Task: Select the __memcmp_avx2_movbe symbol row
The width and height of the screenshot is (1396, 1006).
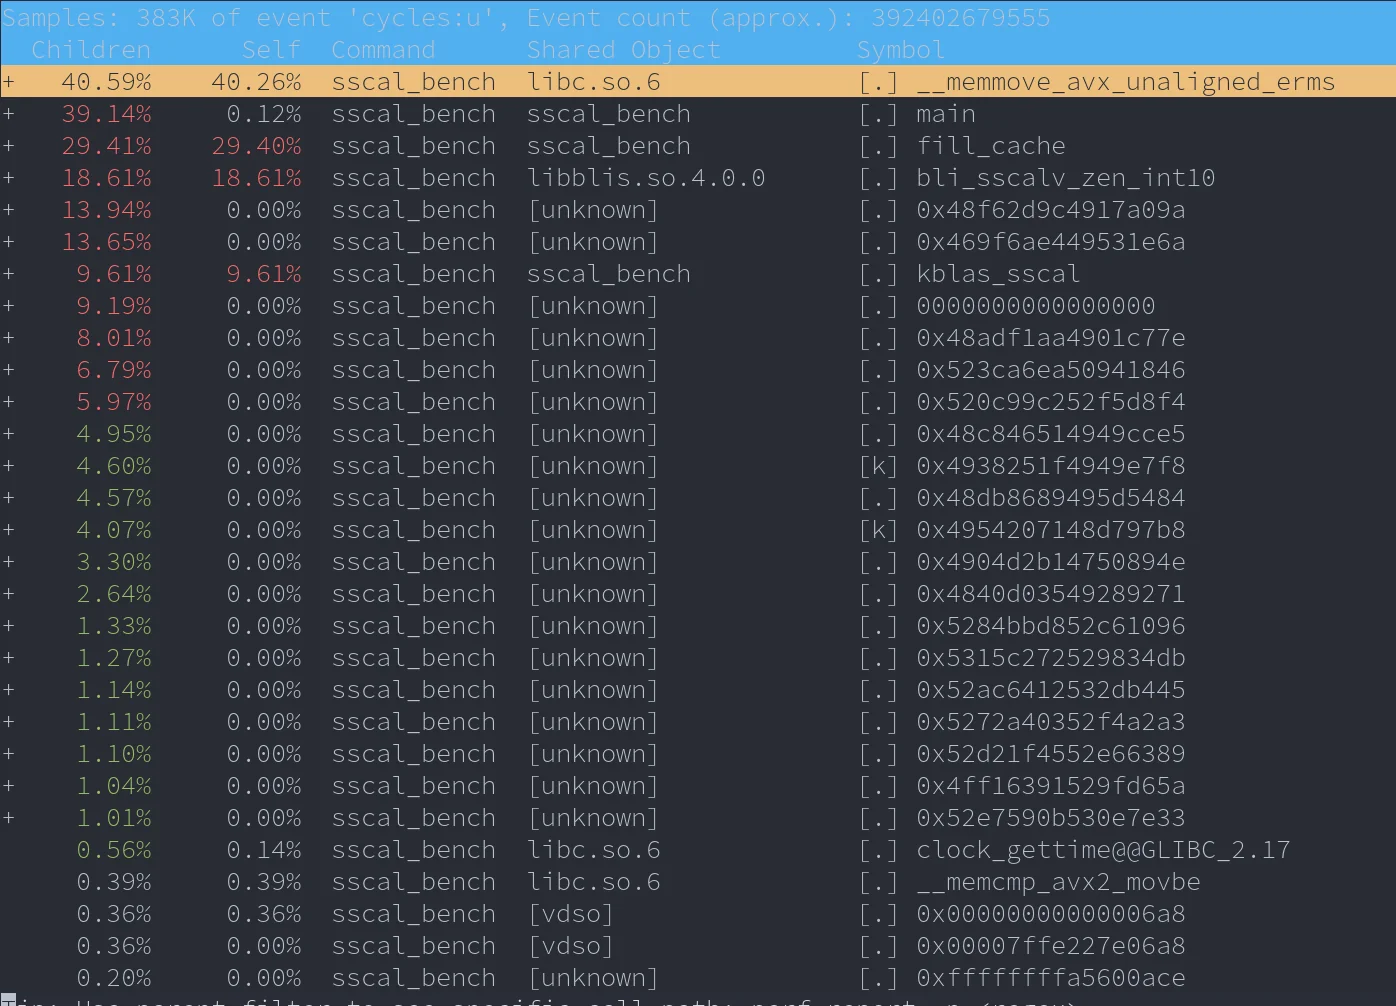Action: [1057, 882]
